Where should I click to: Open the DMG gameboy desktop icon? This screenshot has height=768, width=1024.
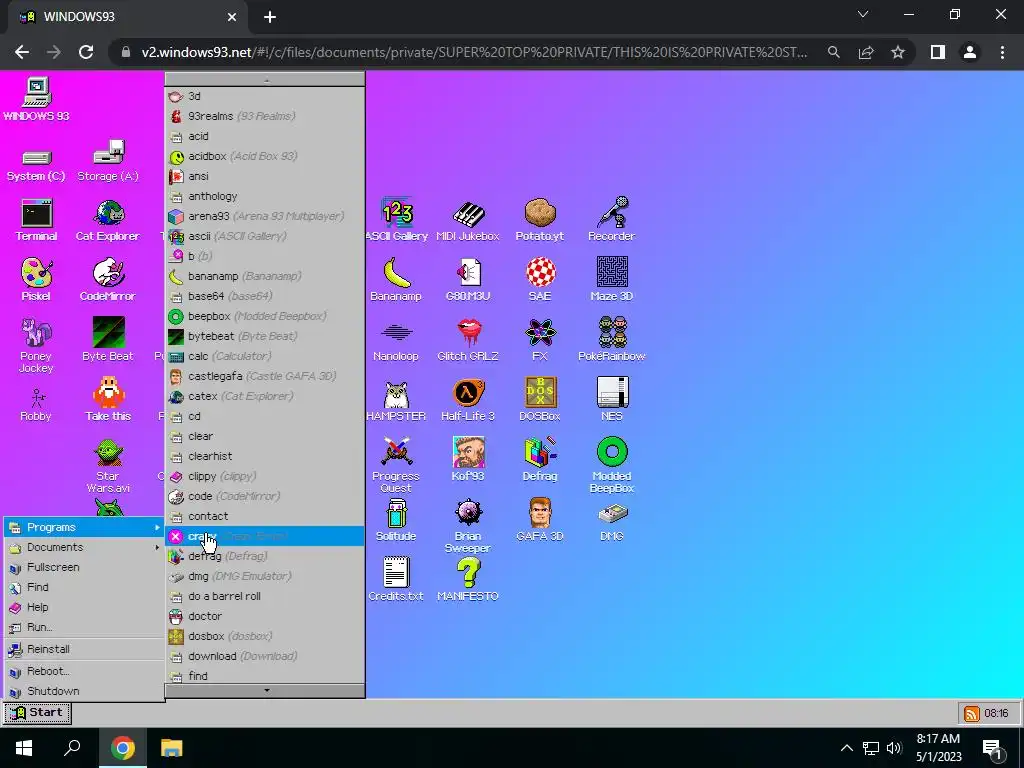pyautogui.click(x=612, y=522)
